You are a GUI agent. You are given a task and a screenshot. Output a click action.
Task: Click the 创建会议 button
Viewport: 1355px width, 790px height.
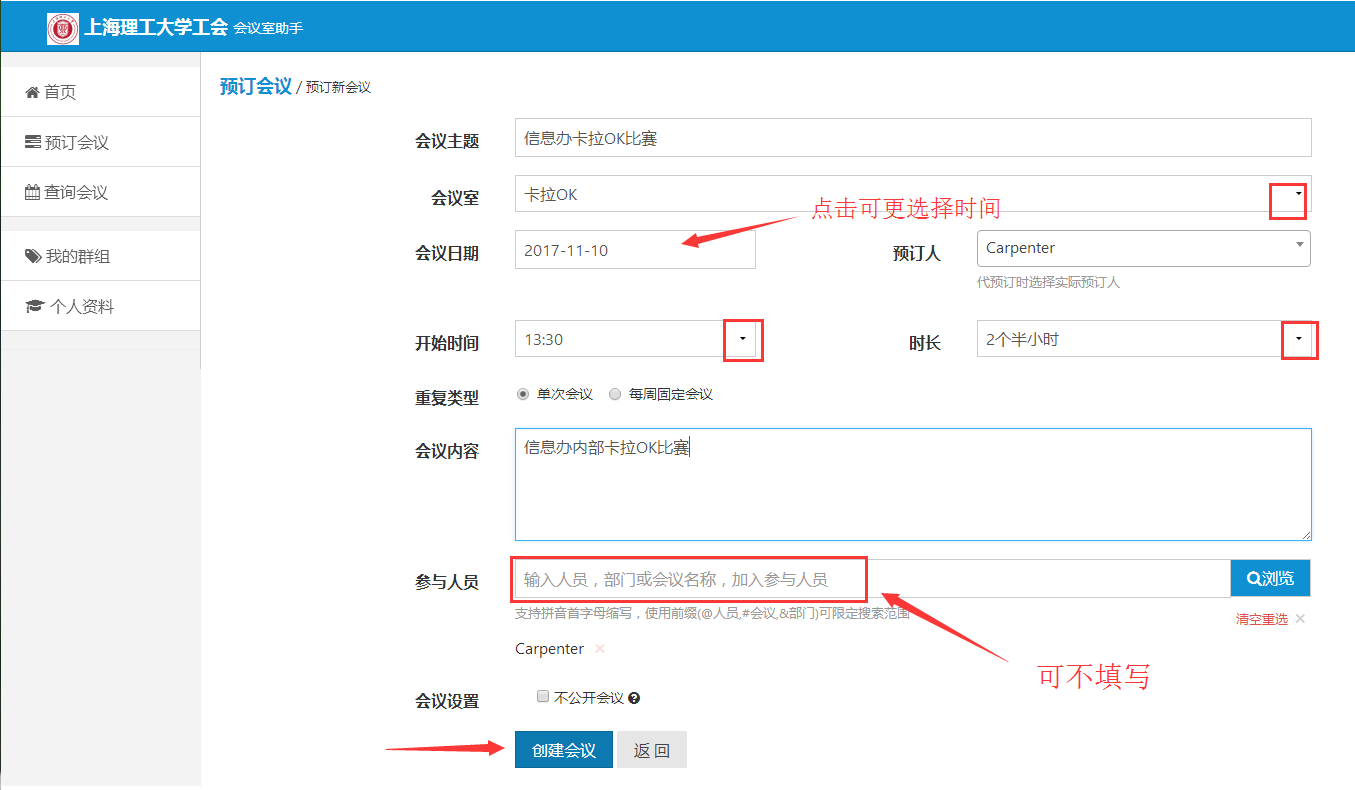pos(564,750)
